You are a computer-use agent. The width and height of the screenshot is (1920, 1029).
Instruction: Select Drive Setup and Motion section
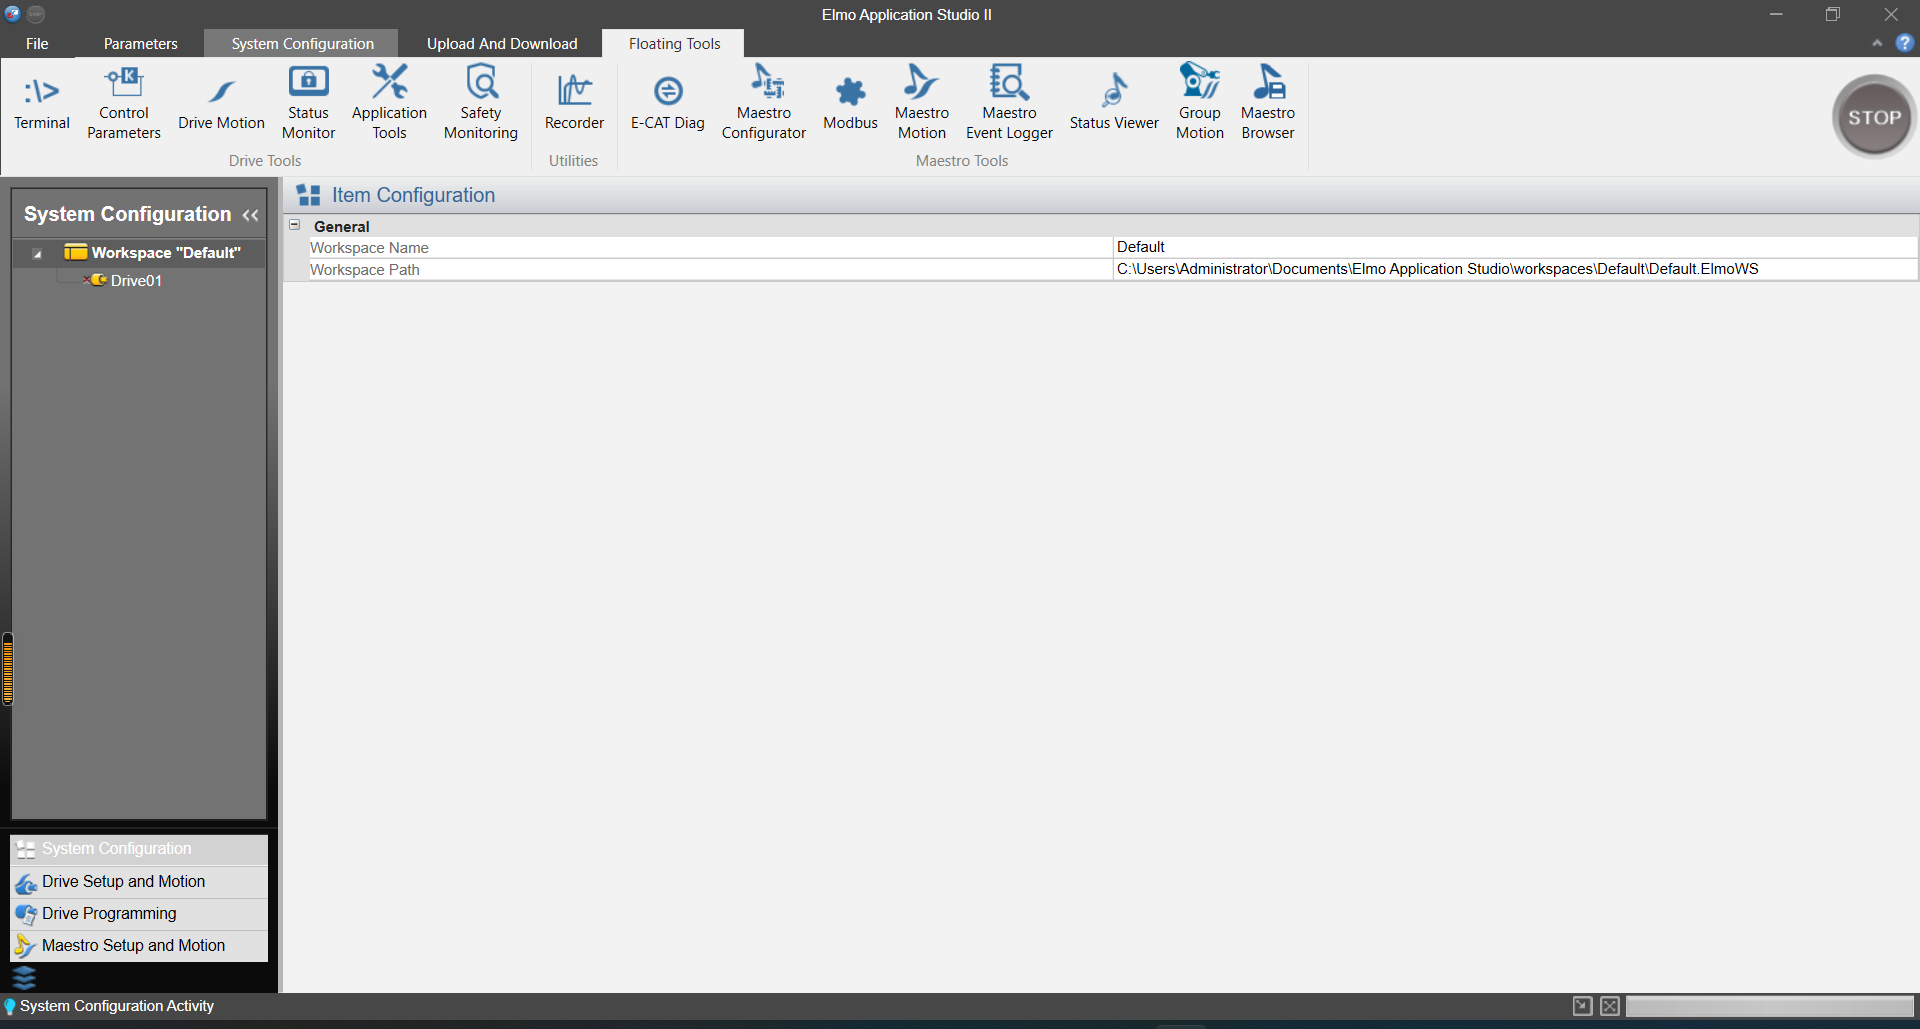pos(123,882)
